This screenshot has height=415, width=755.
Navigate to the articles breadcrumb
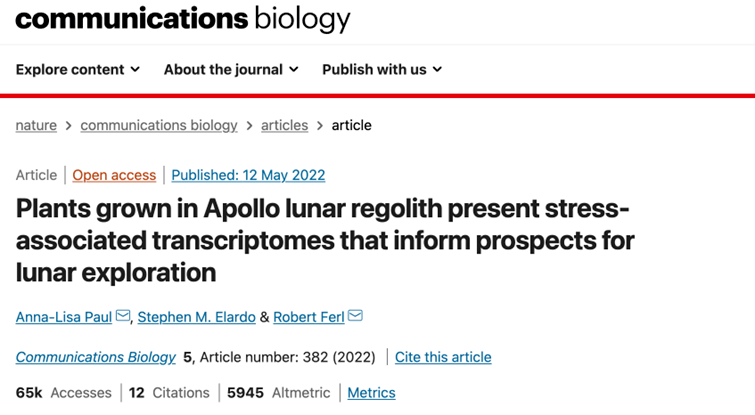click(284, 125)
